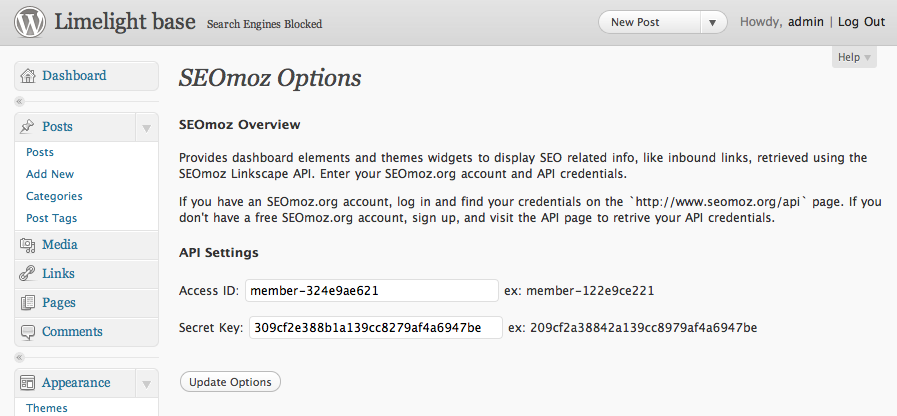Click the Update Options button
The width and height of the screenshot is (897, 416).
230,382
